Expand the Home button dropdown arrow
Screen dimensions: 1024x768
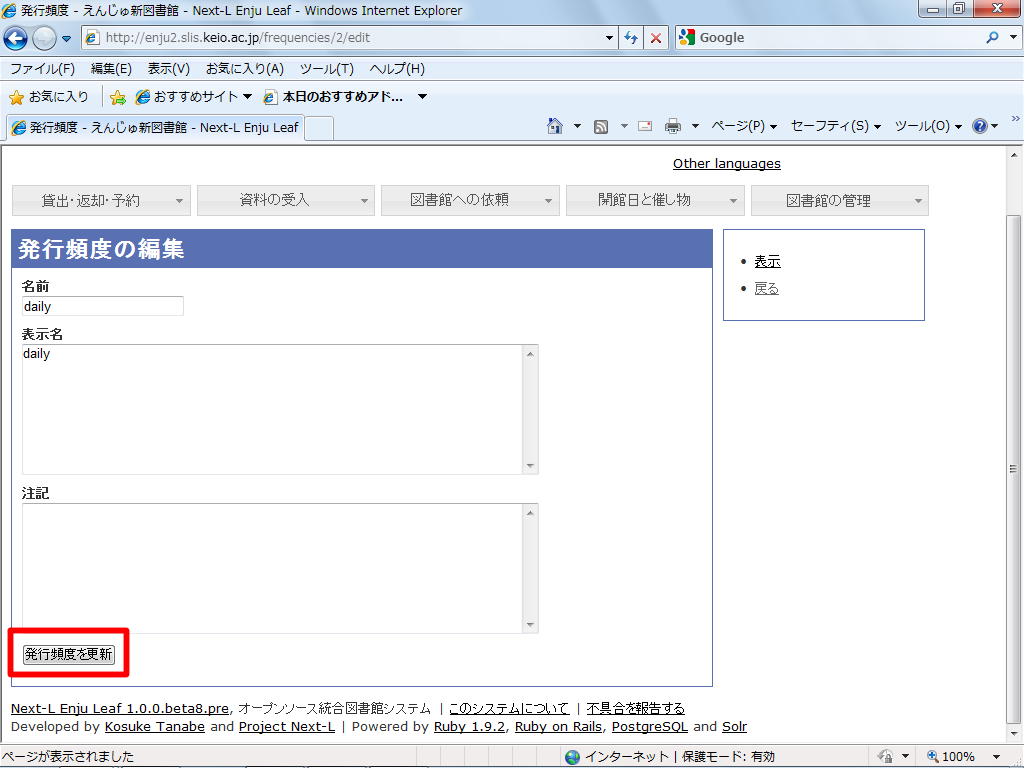(x=577, y=126)
